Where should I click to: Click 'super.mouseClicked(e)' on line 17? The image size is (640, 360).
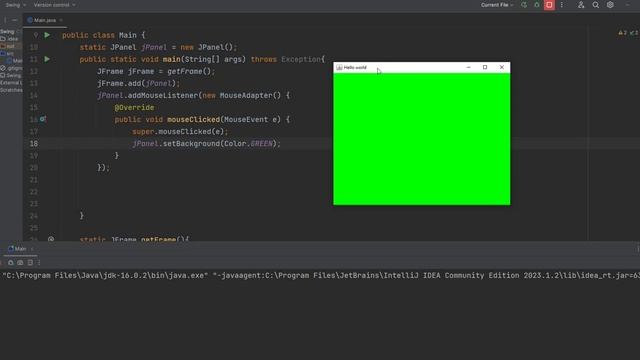pos(178,132)
